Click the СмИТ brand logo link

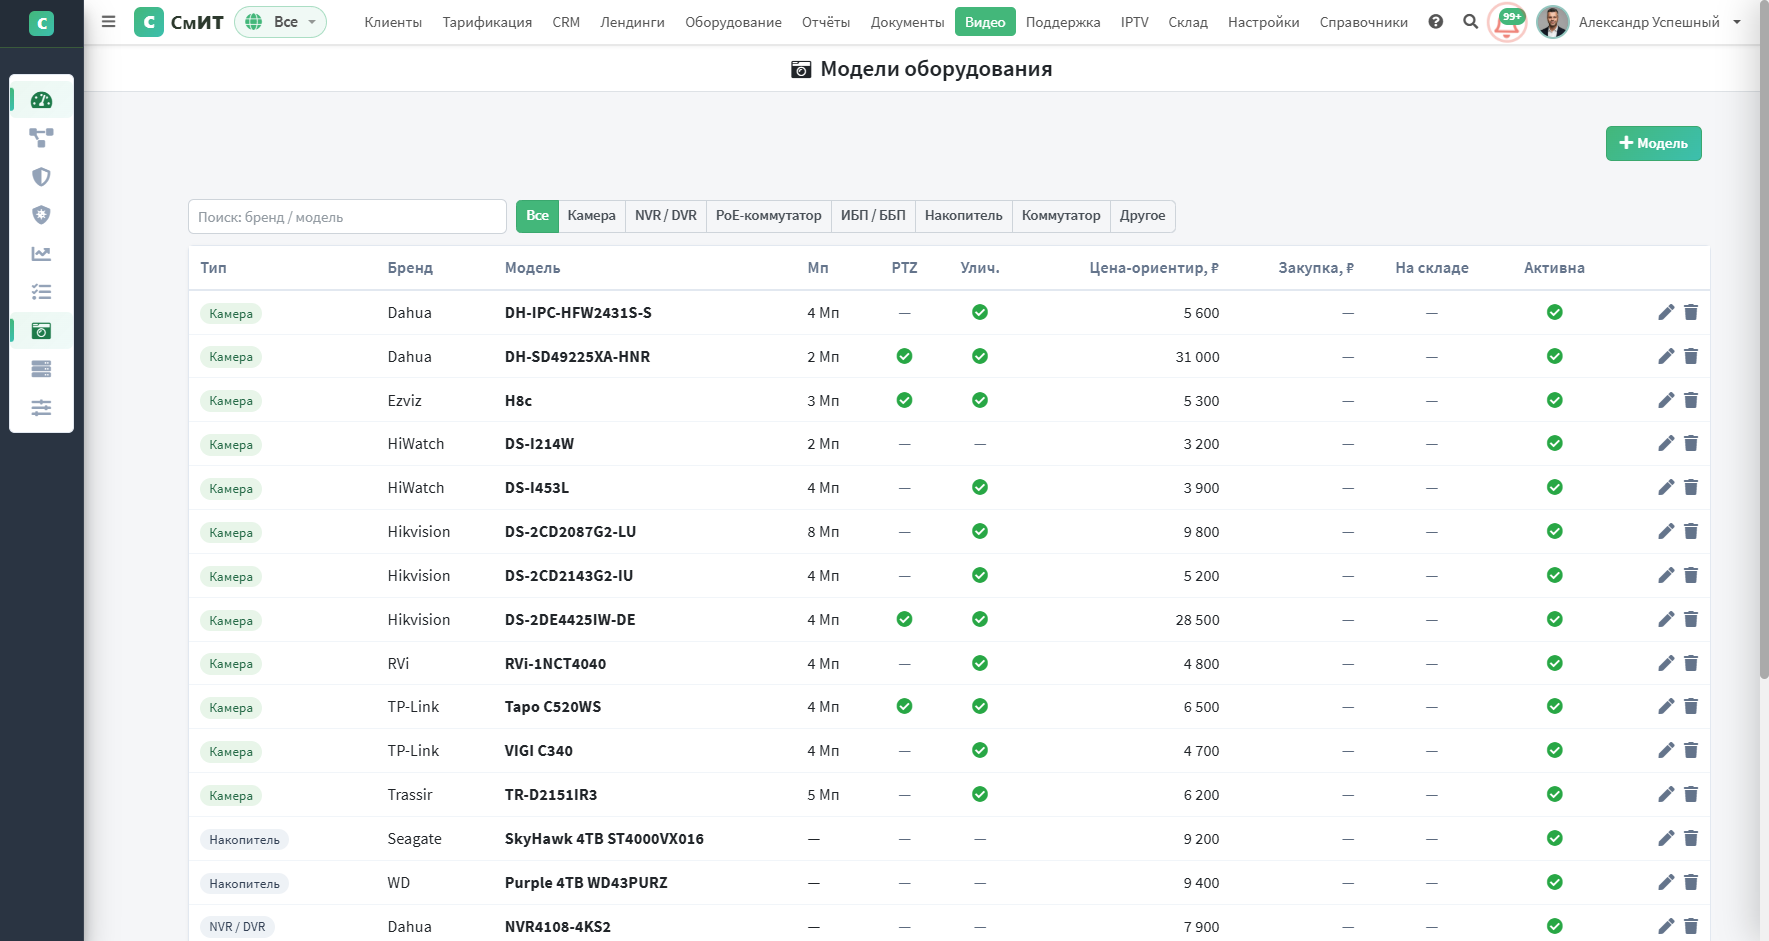click(179, 22)
